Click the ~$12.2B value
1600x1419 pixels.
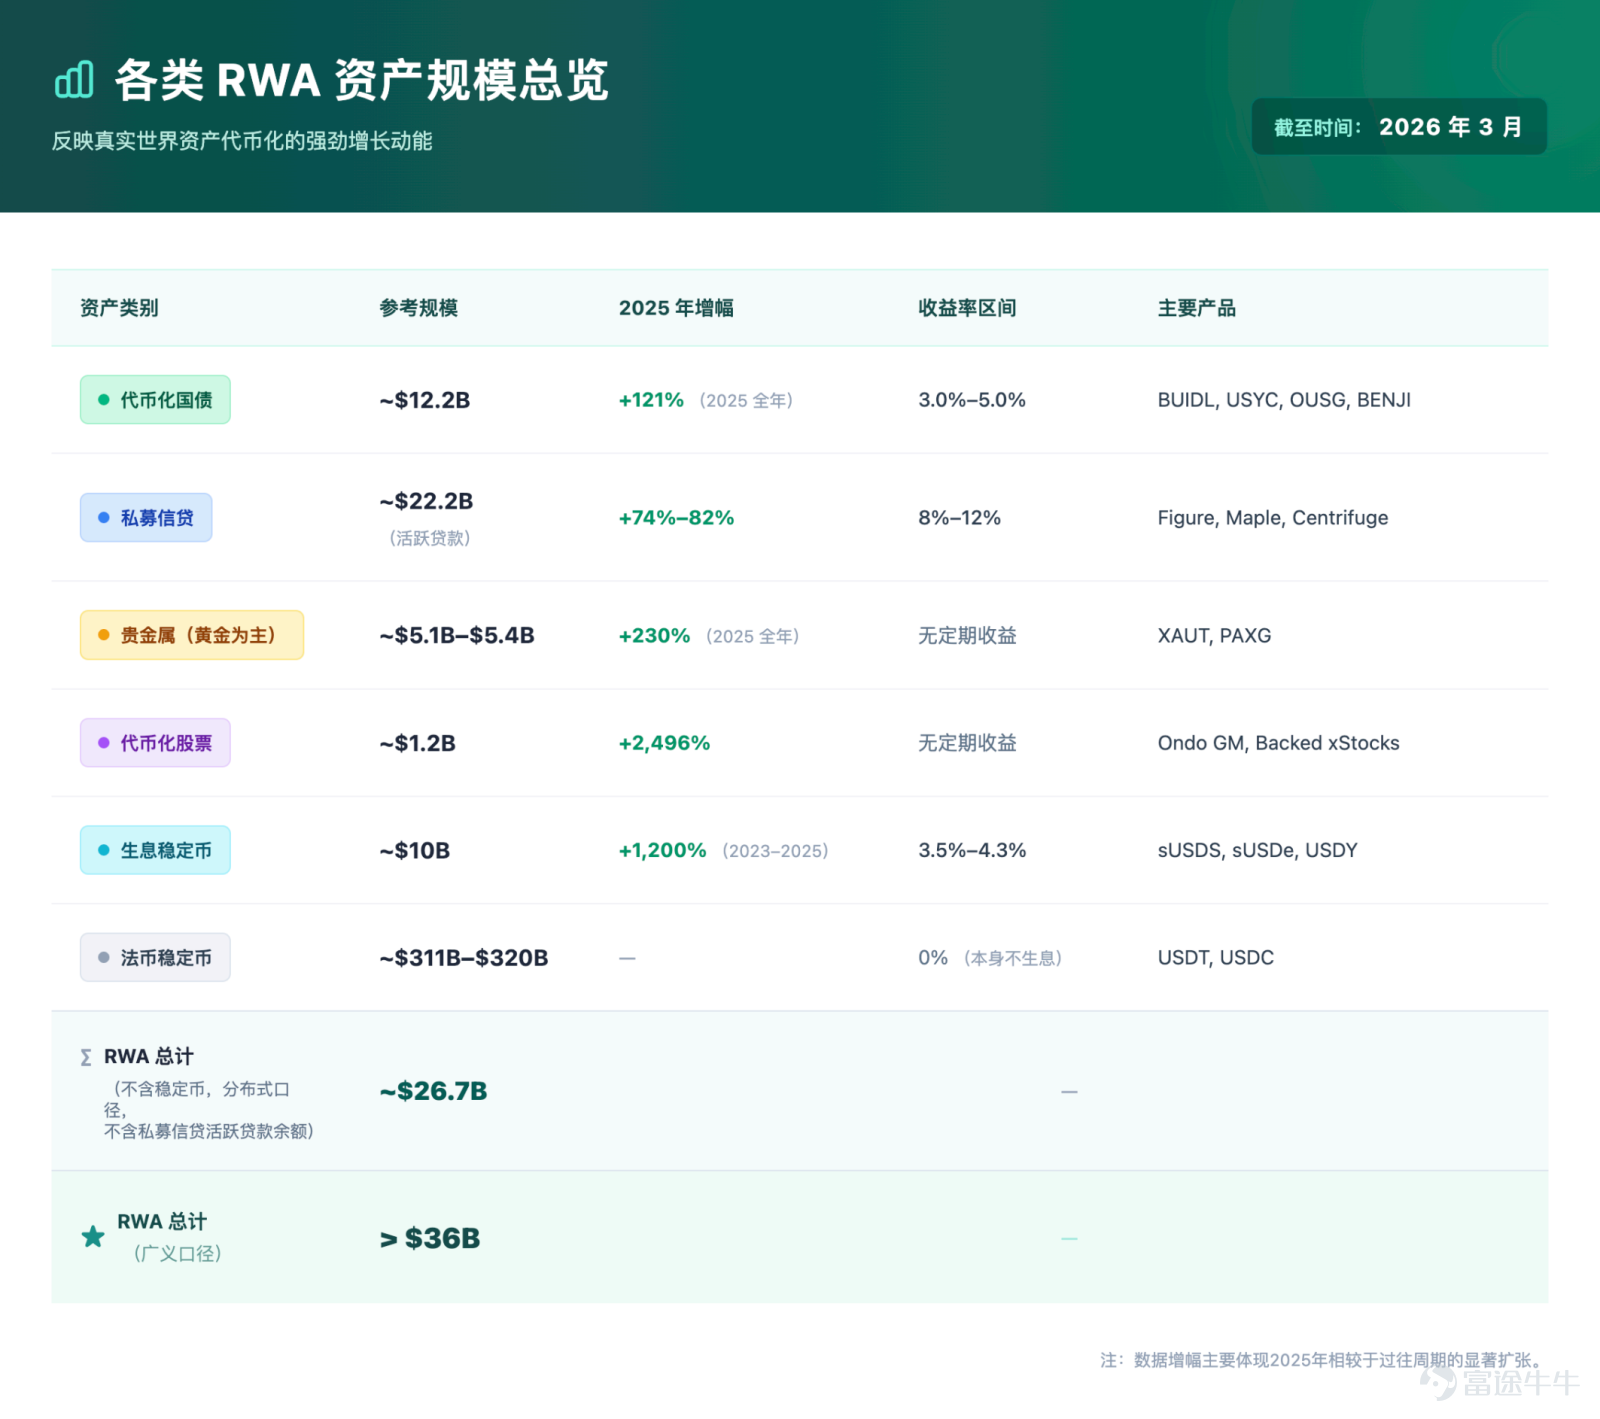click(x=425, y=400)
